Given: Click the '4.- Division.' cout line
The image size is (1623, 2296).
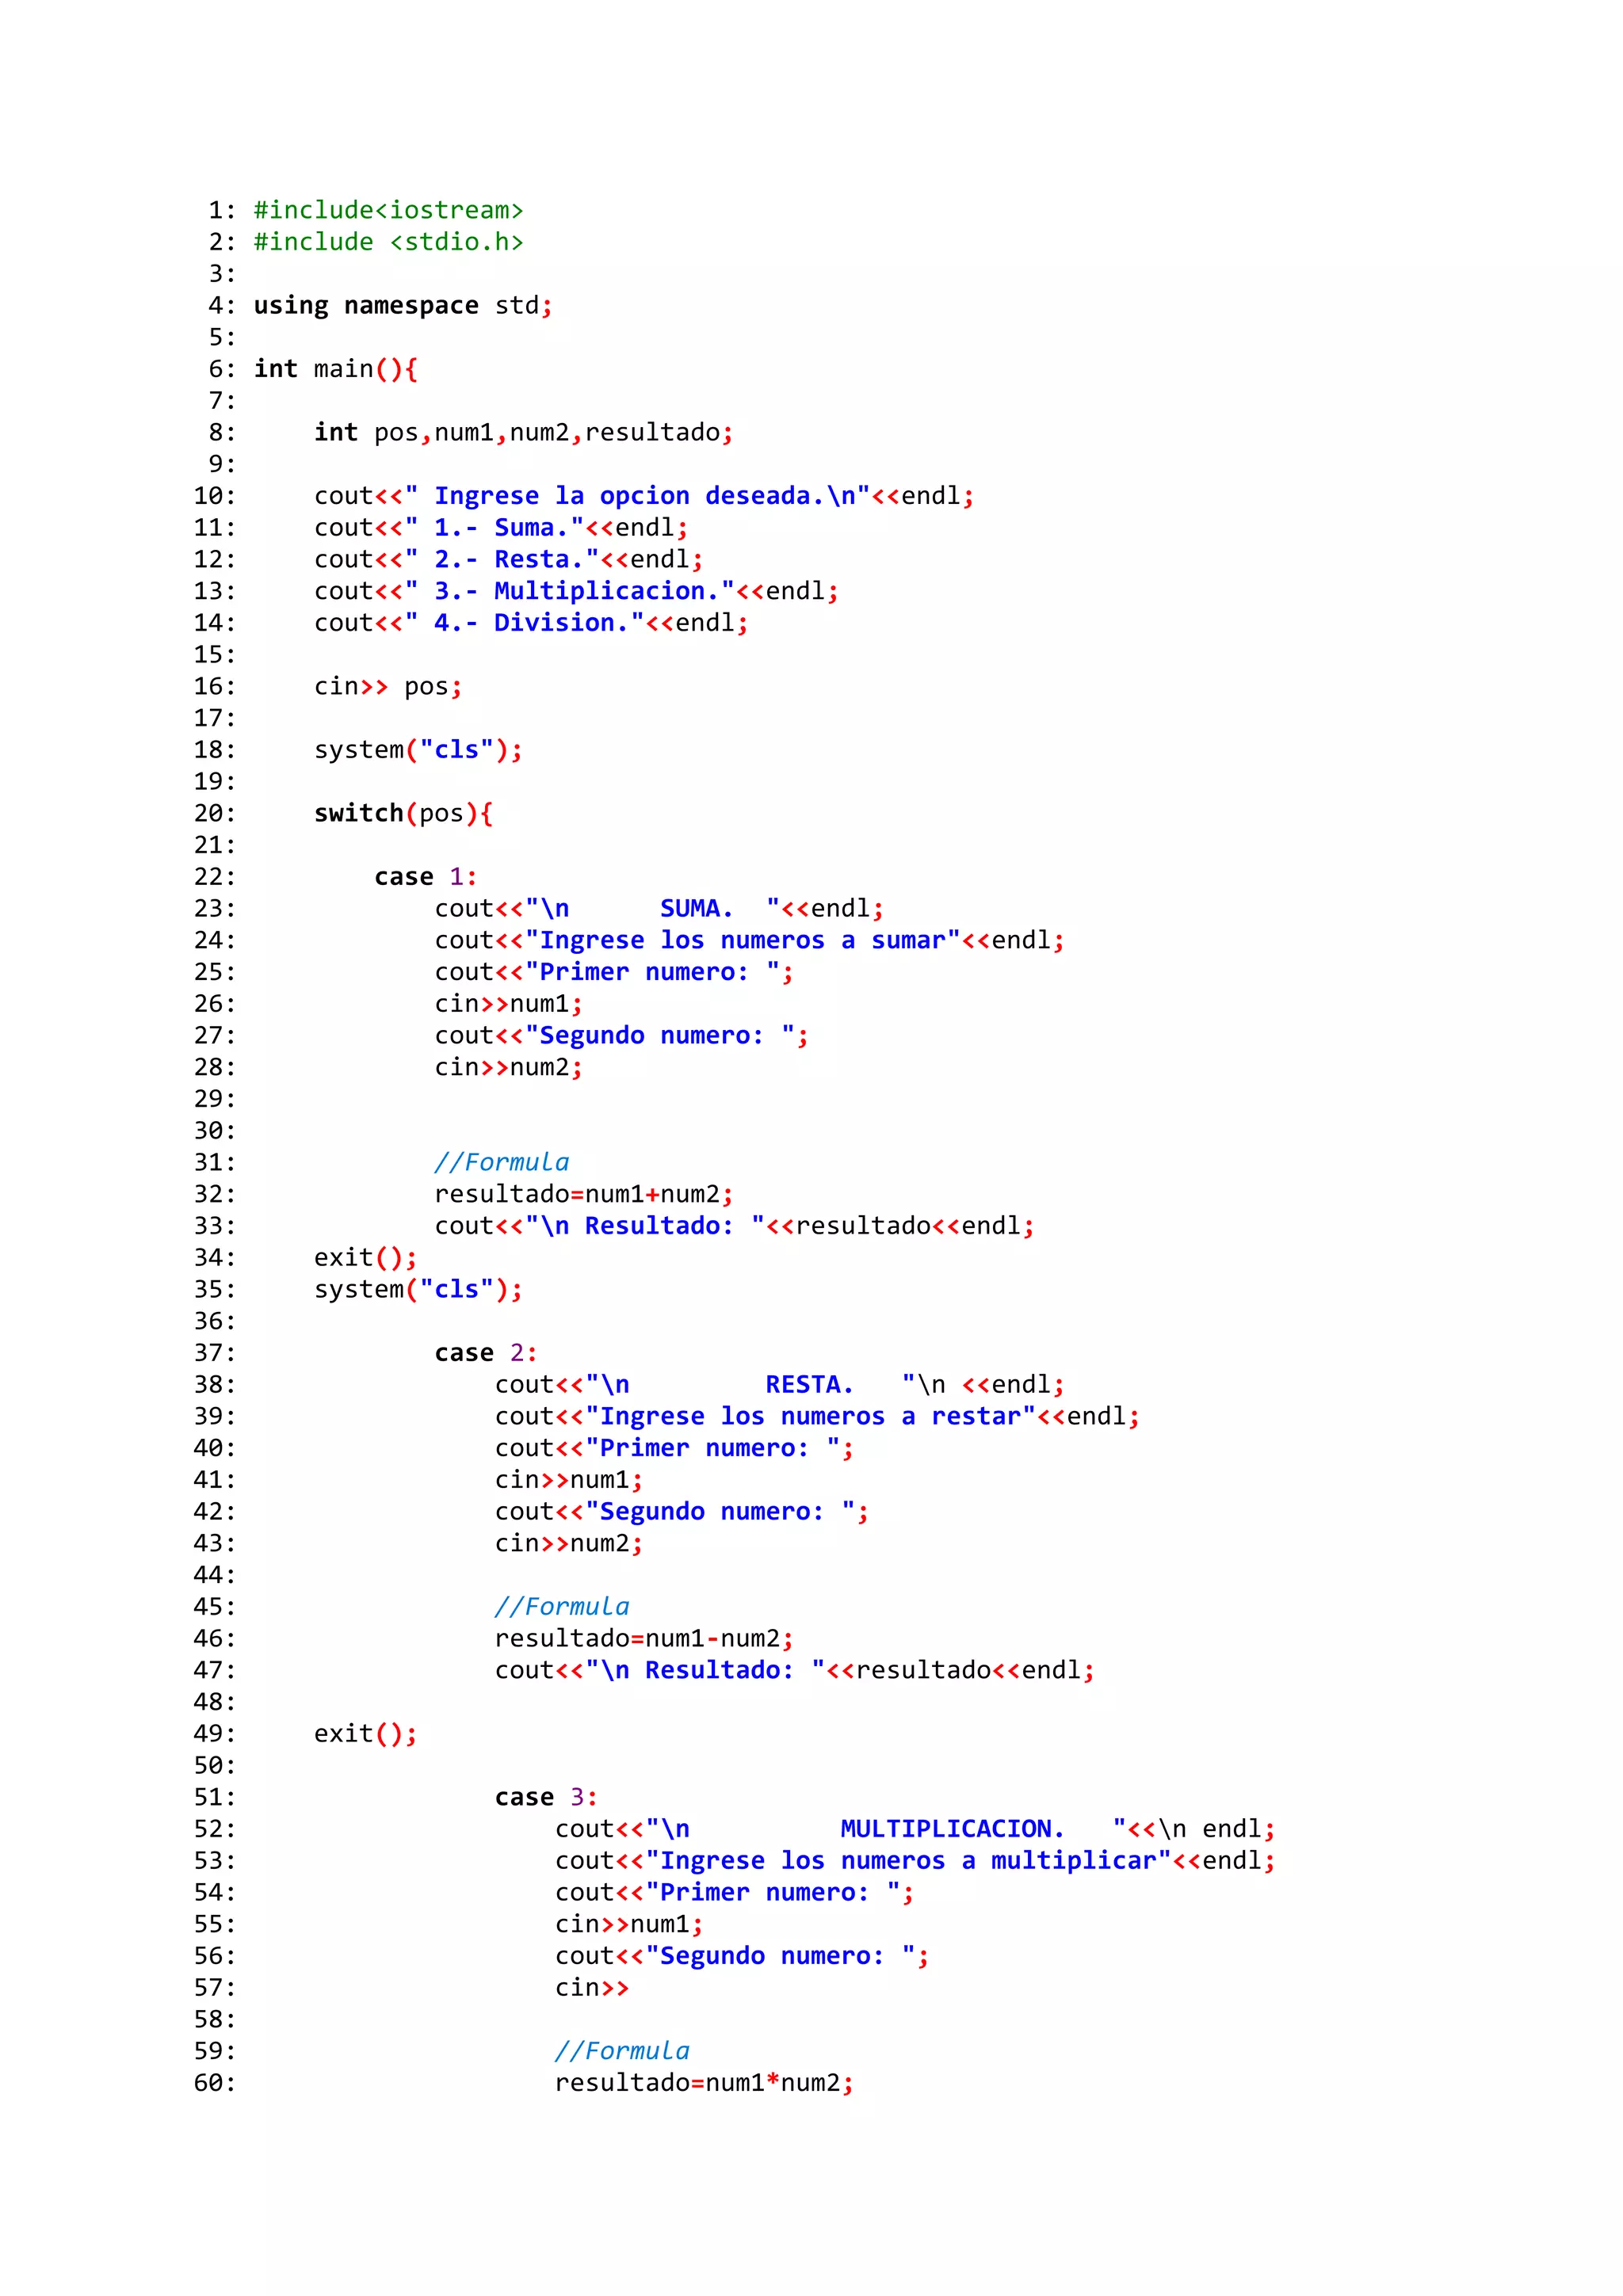Looking at the screenshot, I should click(x=531, y=623).
